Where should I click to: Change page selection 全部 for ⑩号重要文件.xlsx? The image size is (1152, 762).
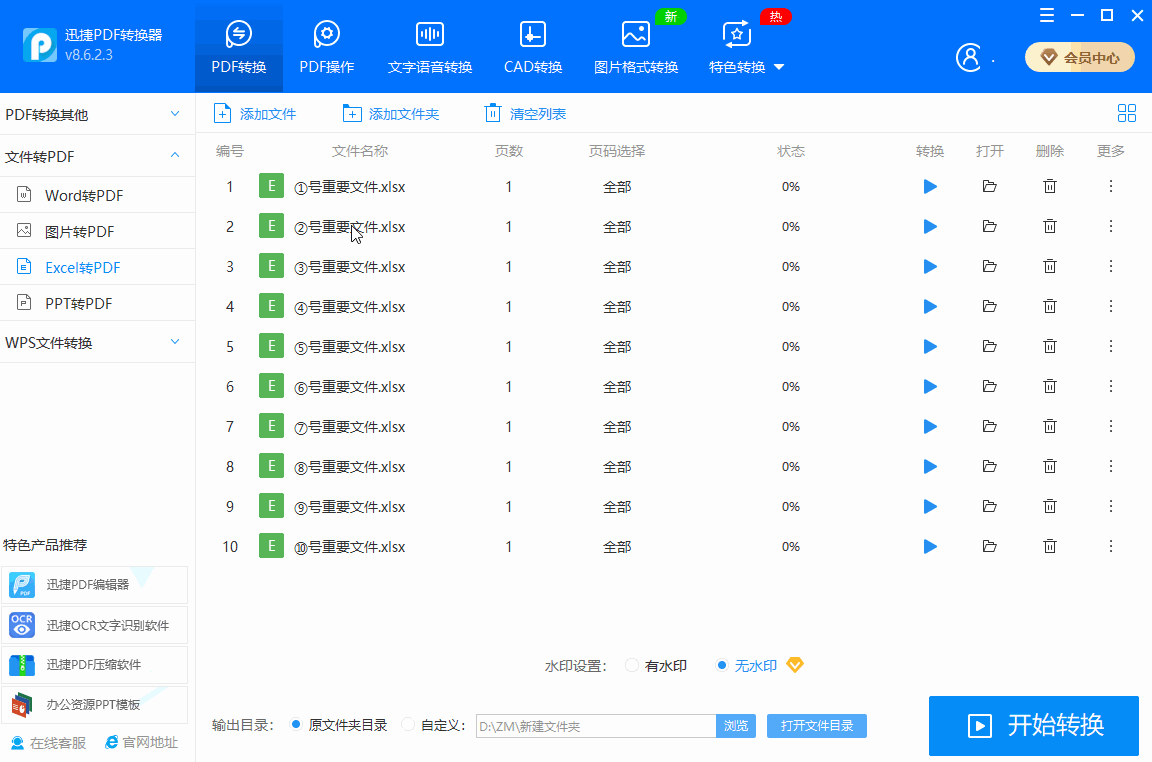click(x=617, y=547)
